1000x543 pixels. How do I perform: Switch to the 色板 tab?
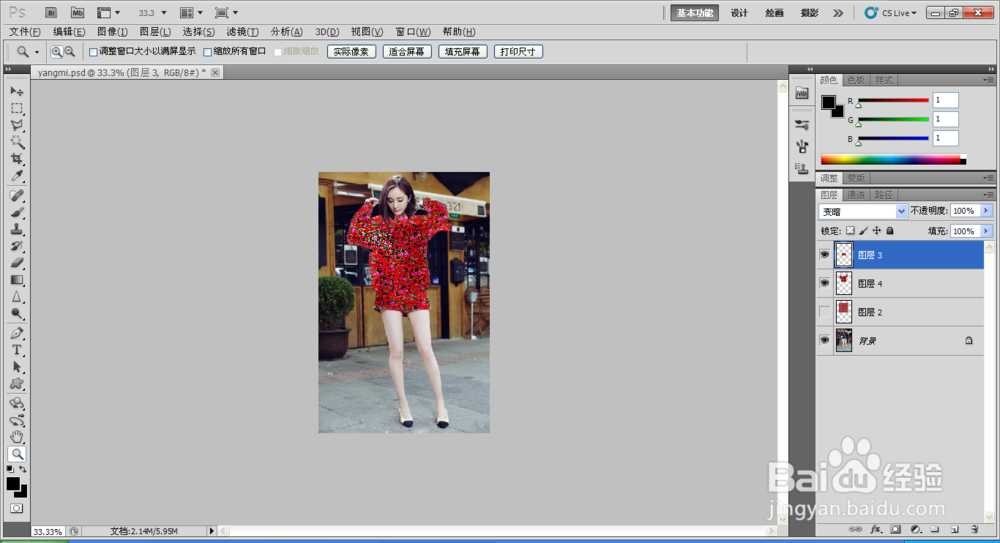[856, 80]
